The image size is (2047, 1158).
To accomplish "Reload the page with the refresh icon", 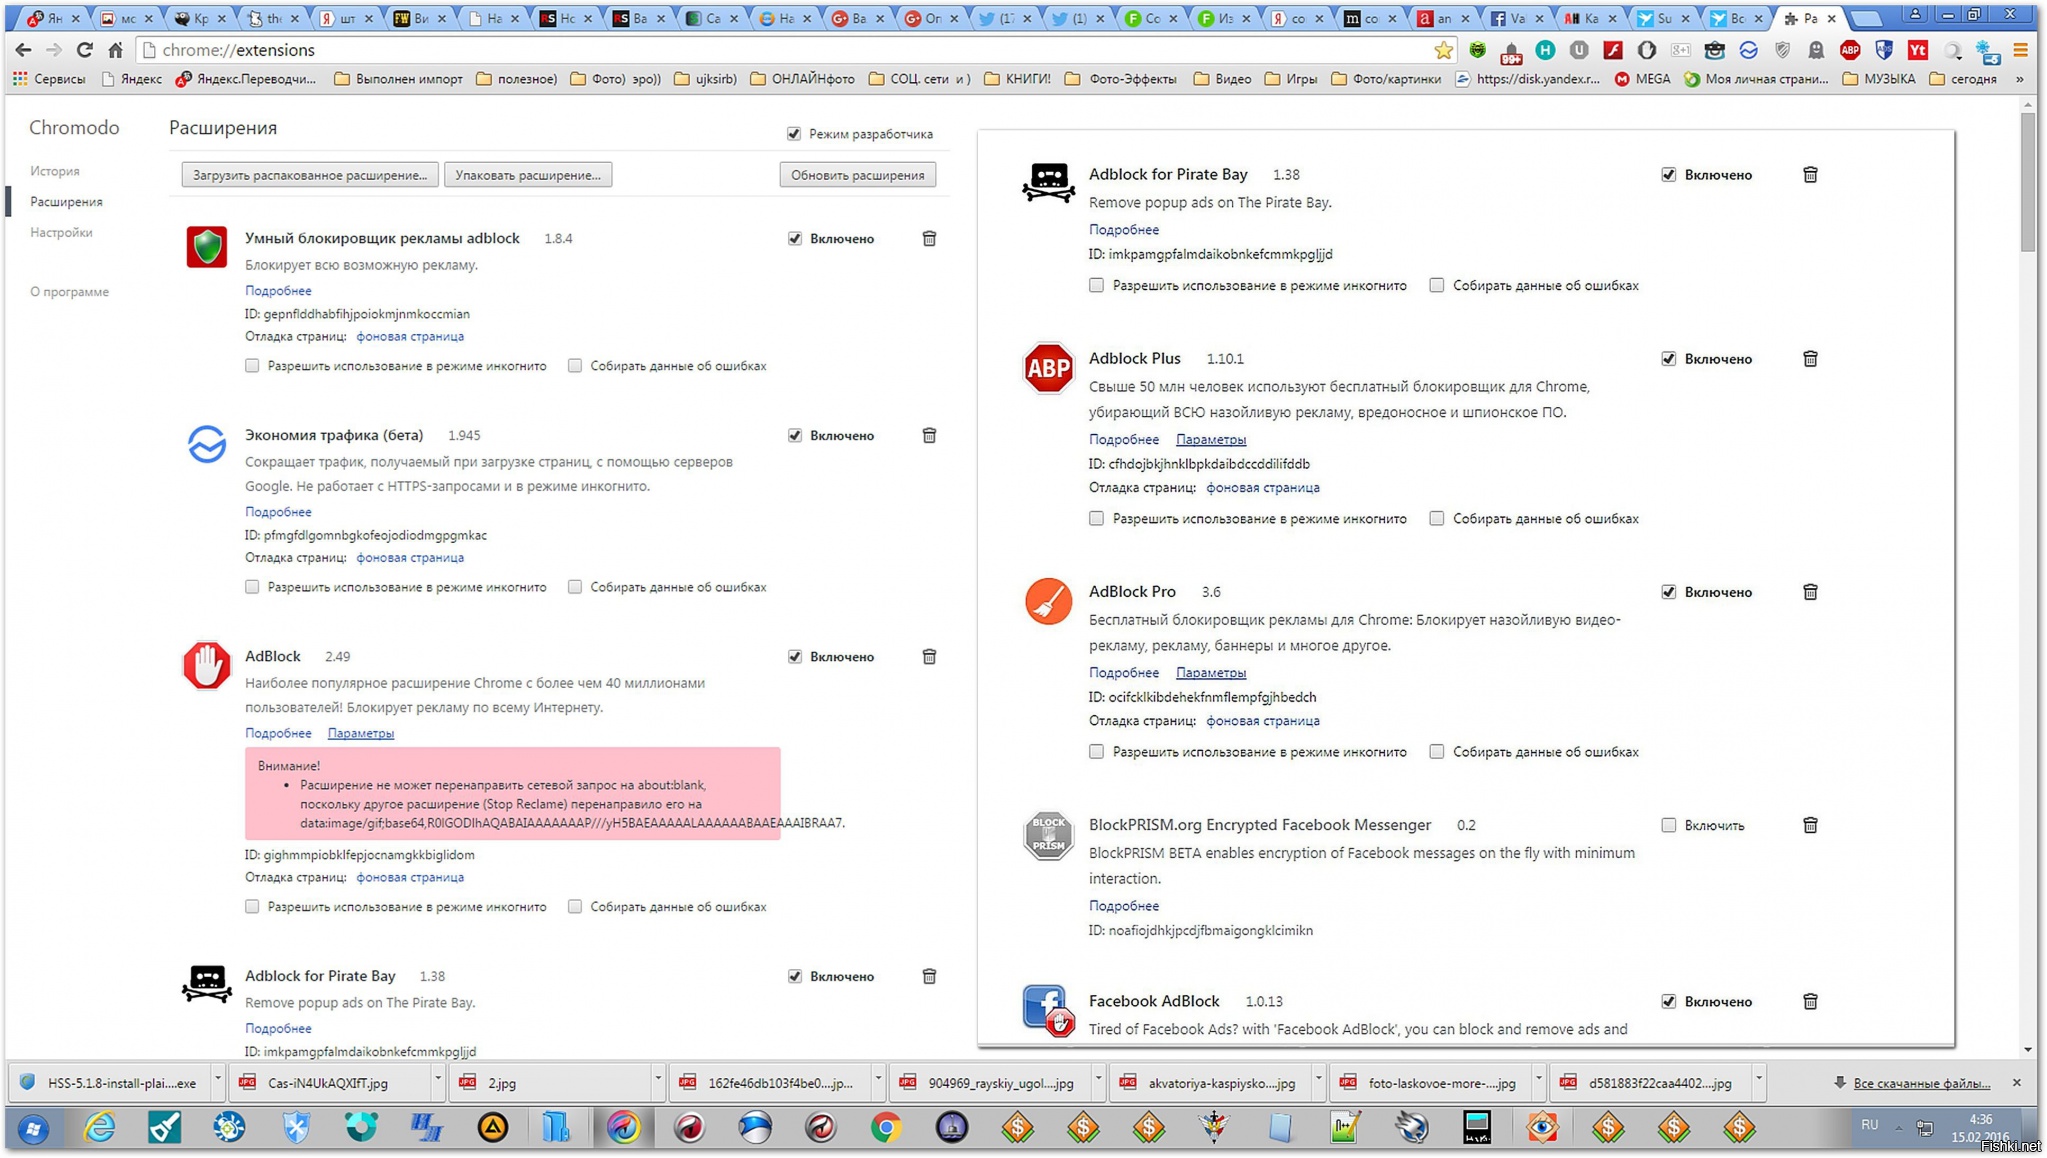I will (85, 50).
